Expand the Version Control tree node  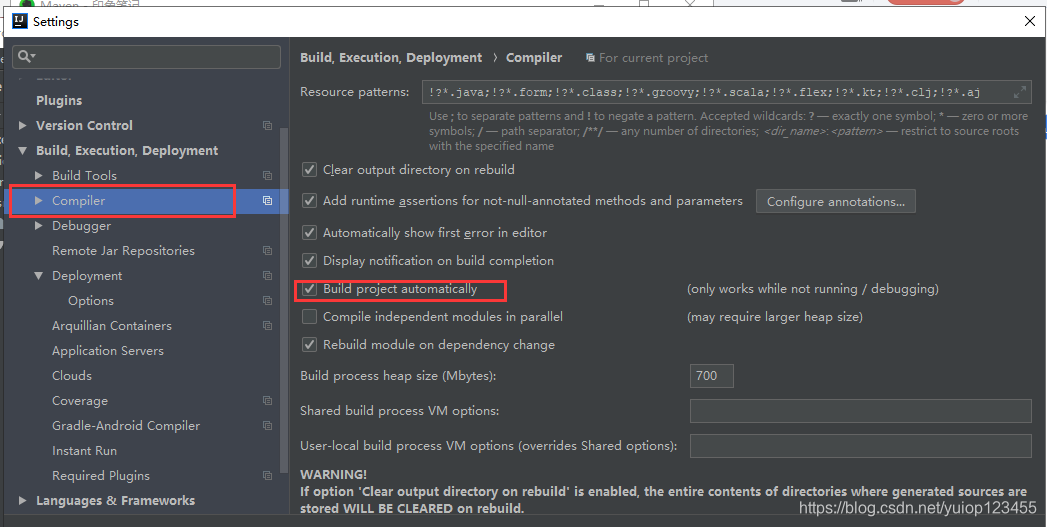pos(23,126)
